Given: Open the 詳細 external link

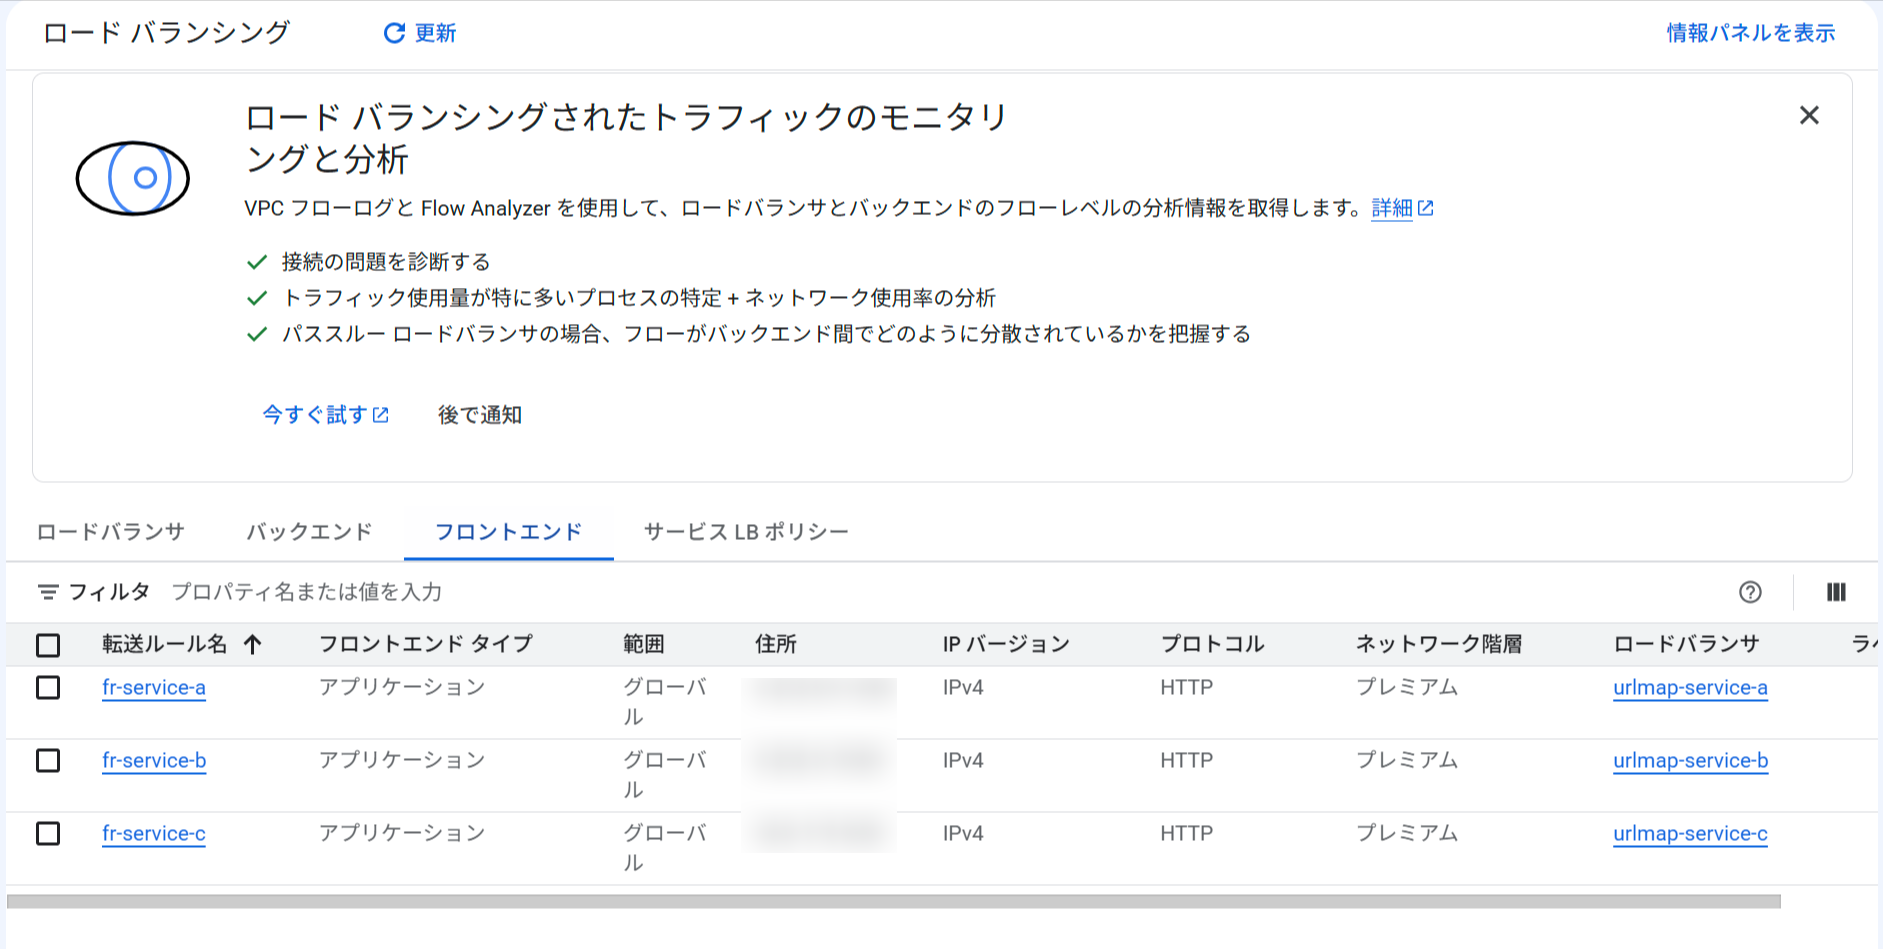Looking at the screenshot, I should [1402, 208].
